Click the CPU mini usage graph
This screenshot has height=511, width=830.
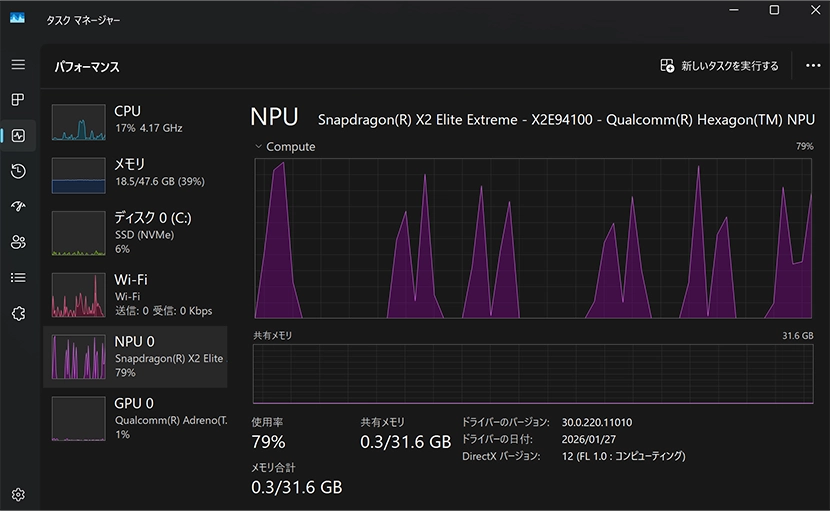point(78,122)
